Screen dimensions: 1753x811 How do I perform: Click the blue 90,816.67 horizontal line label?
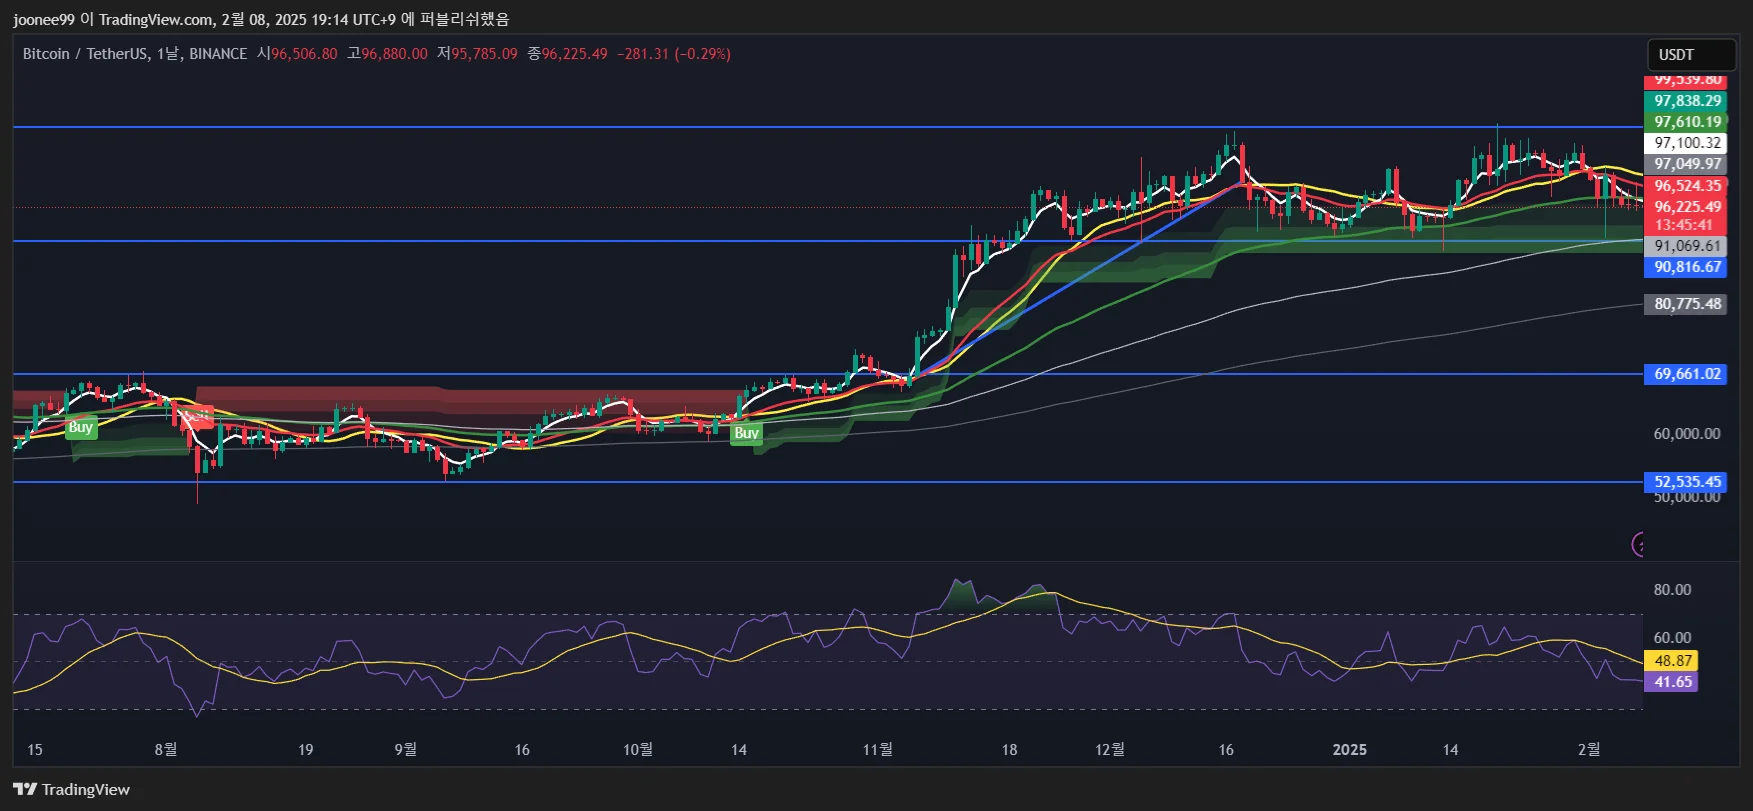1687,267
